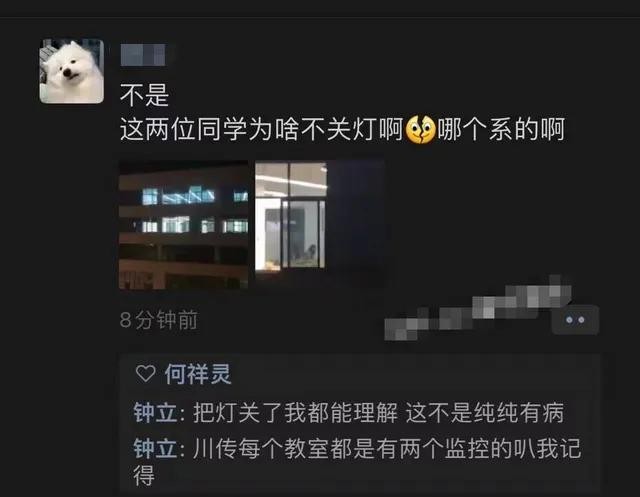
Task: Select the "不是" post text line
Action: (144, 95)
